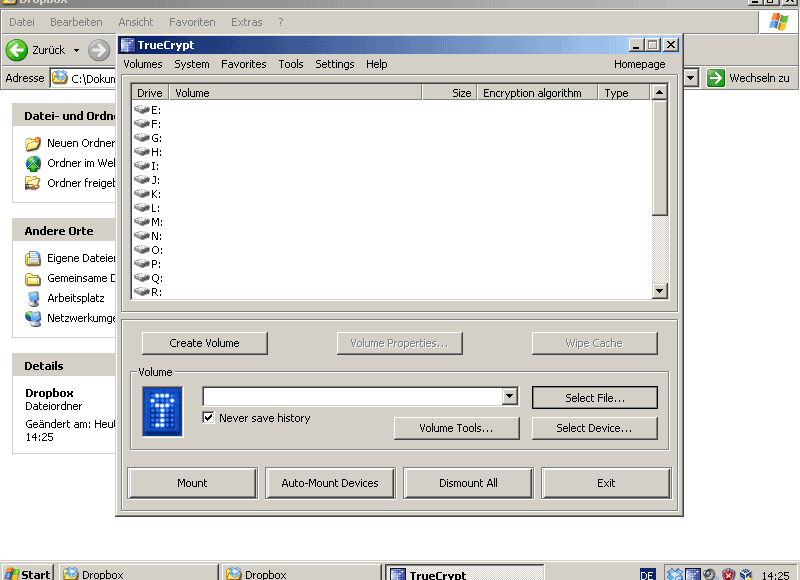Image resolution: width=800 pixels, height=580 pixels.
Task: Select drive I: in the drive list
Action: [147, 166]
